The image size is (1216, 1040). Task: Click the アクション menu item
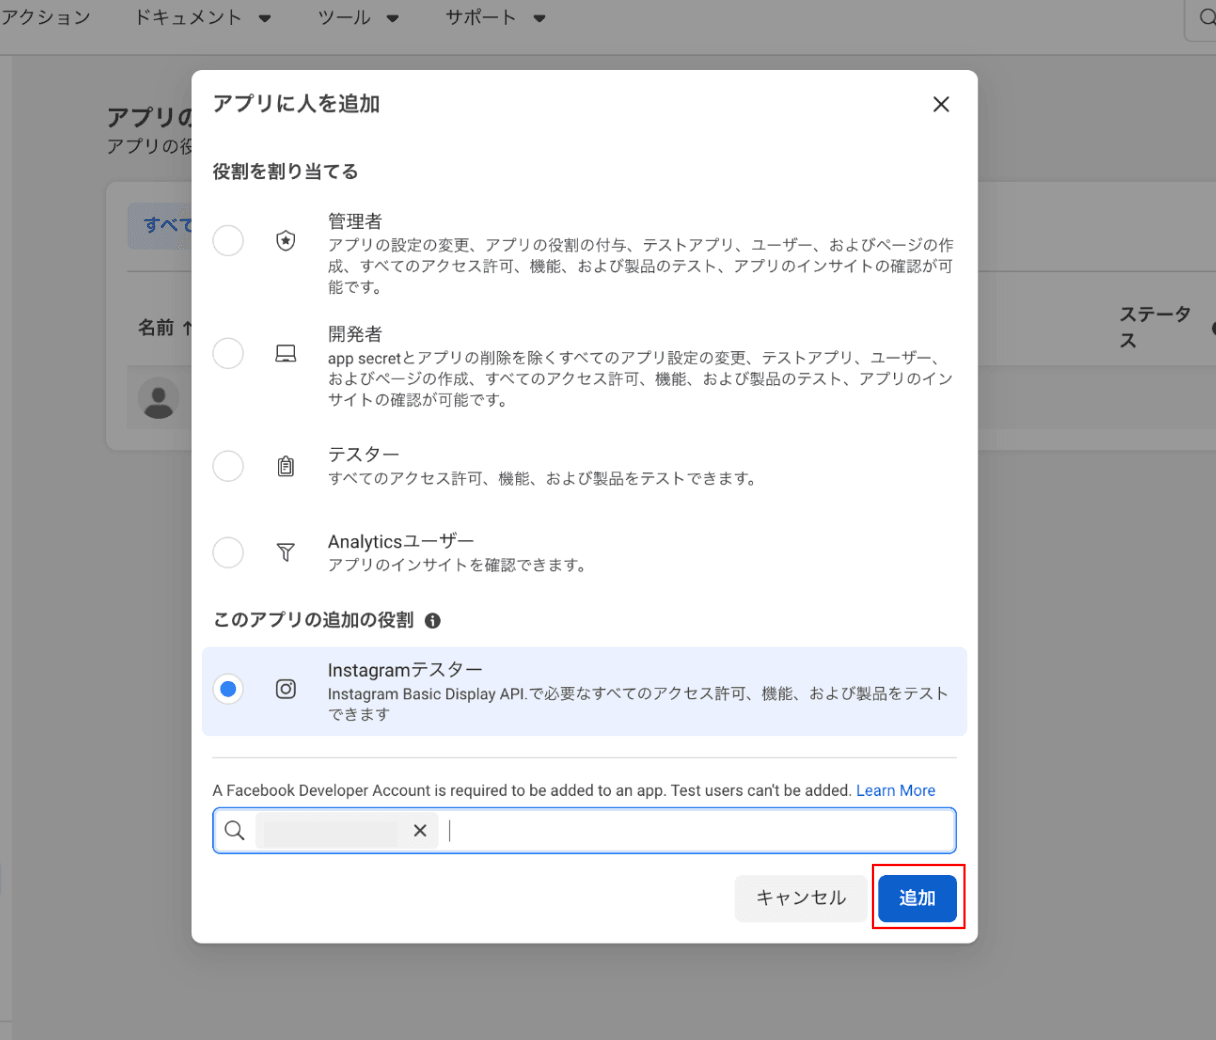(x=44, y=17)
